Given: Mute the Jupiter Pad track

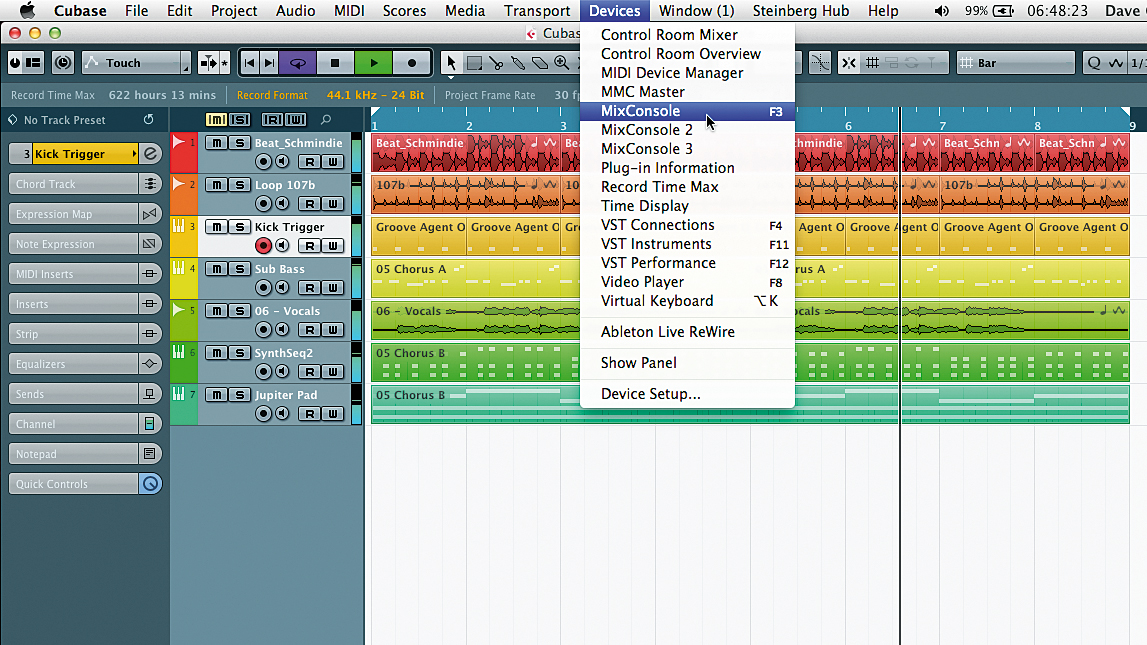Looking at the screenshot, I should (x=217, y=395).
